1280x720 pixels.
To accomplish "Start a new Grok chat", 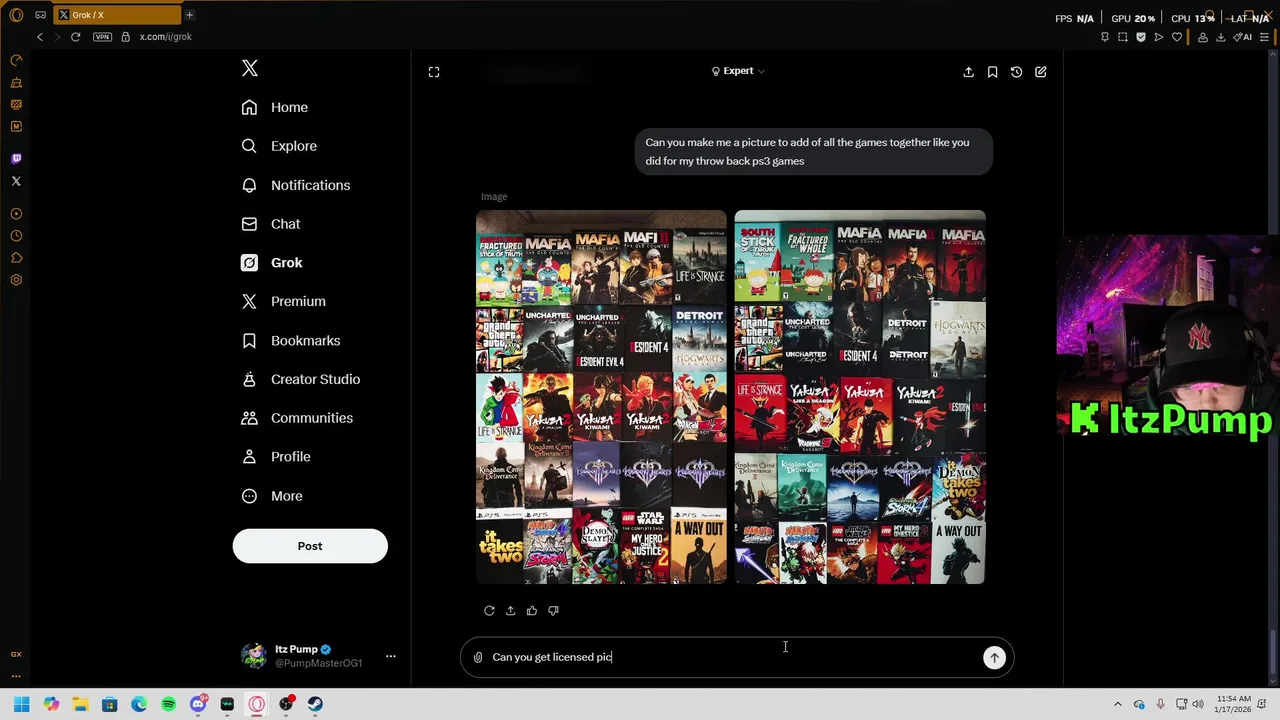I will pyautogui.click(x=1041, y=72).
